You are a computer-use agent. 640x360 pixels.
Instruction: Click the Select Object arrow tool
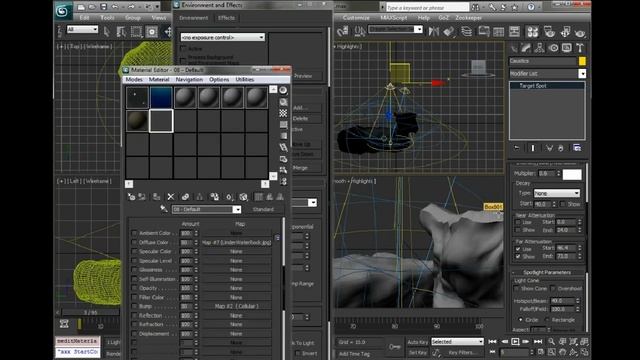tap(107, 31)
